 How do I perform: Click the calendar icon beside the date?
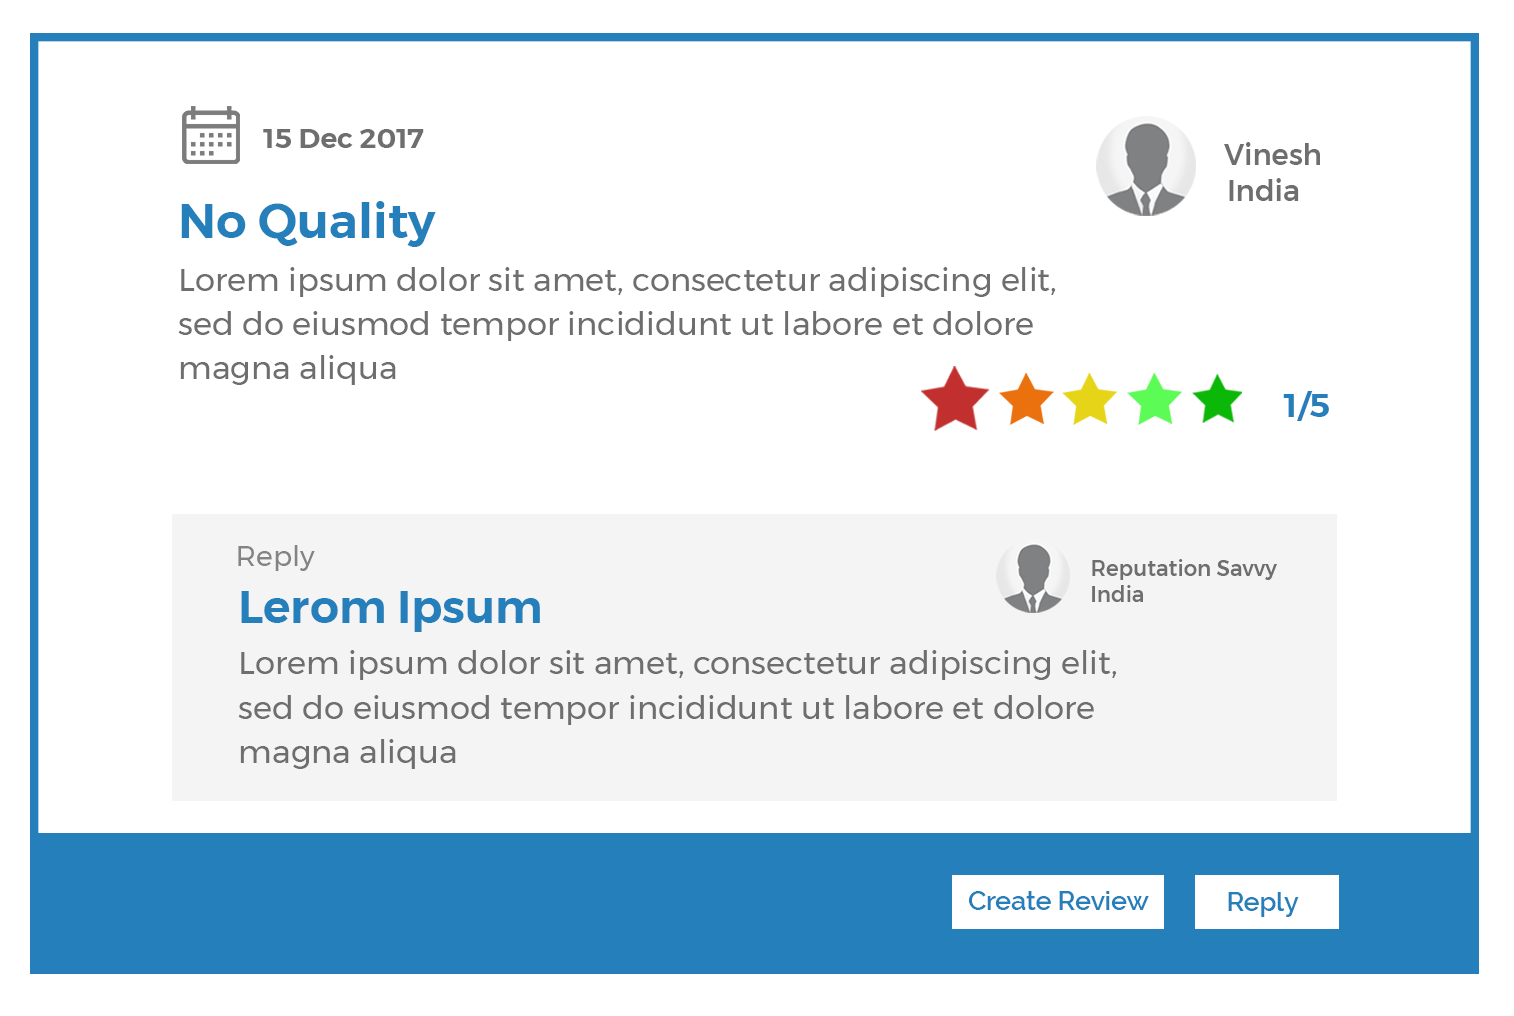click(x=211, y=135)
